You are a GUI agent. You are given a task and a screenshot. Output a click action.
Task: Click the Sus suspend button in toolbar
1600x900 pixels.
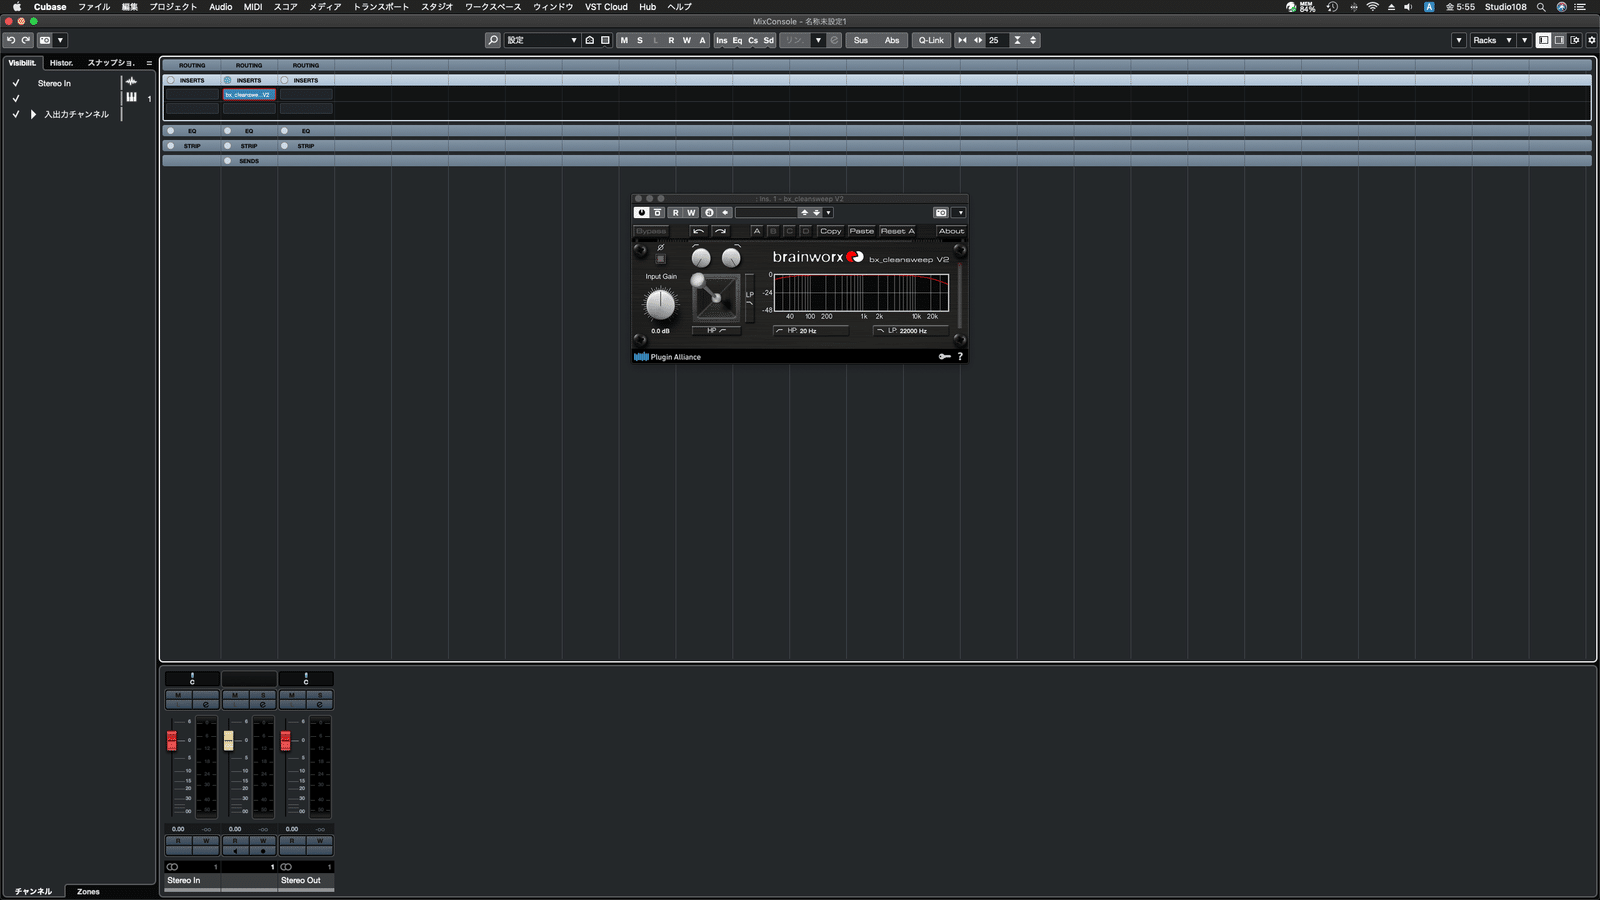(861, 40)
